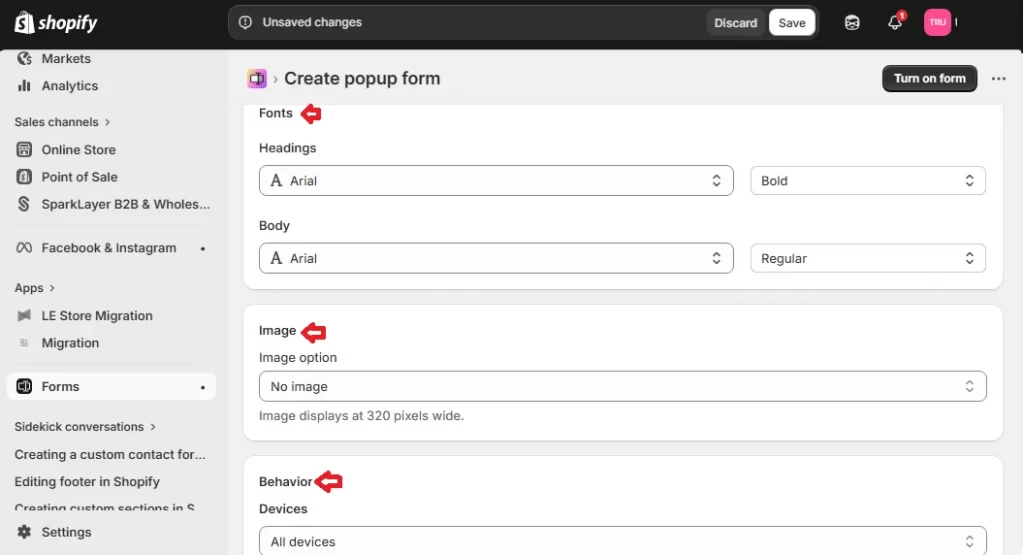Image resolution: width=1024 pixels, height=555 pixels.
Task: Open the Body Regular weight dropdown
Action: click(868, 259)
